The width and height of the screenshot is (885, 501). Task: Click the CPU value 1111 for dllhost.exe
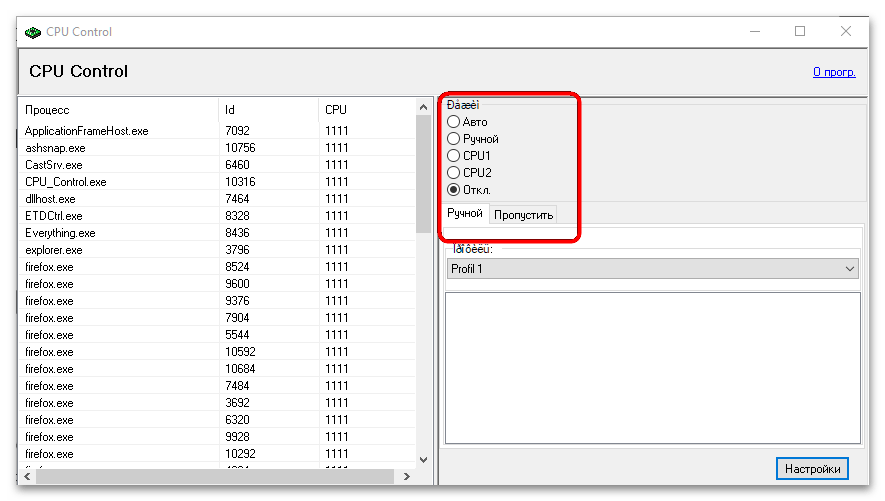(336, 199)
